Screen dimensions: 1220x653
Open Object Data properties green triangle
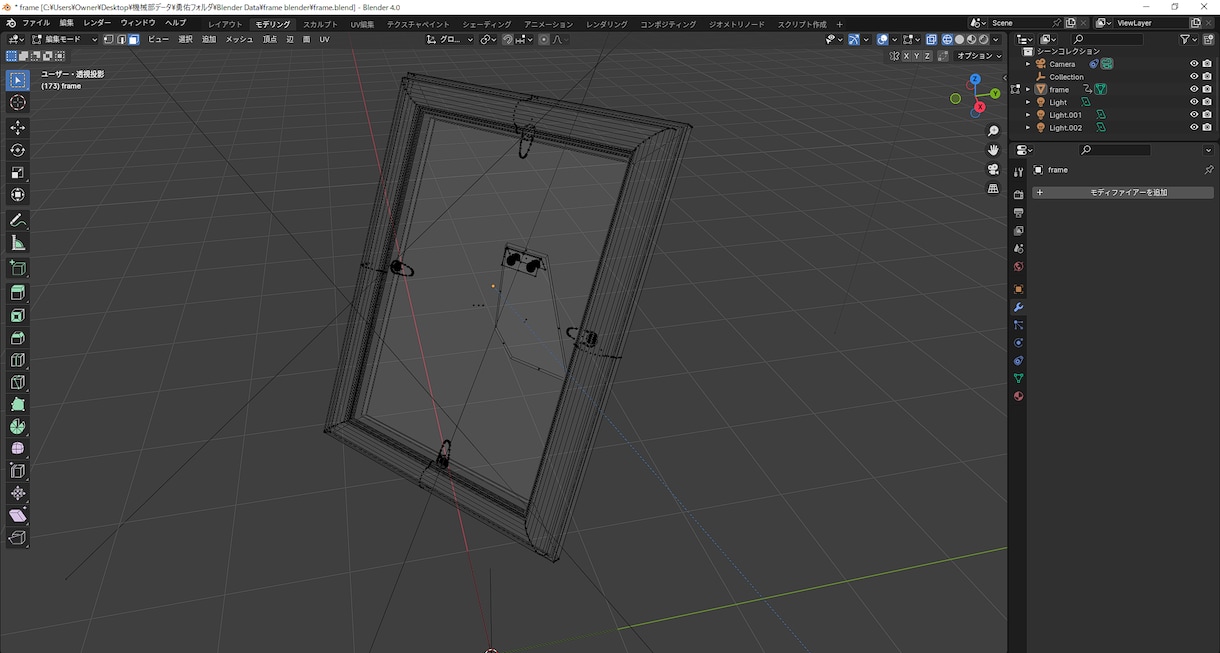(1018, 378)
